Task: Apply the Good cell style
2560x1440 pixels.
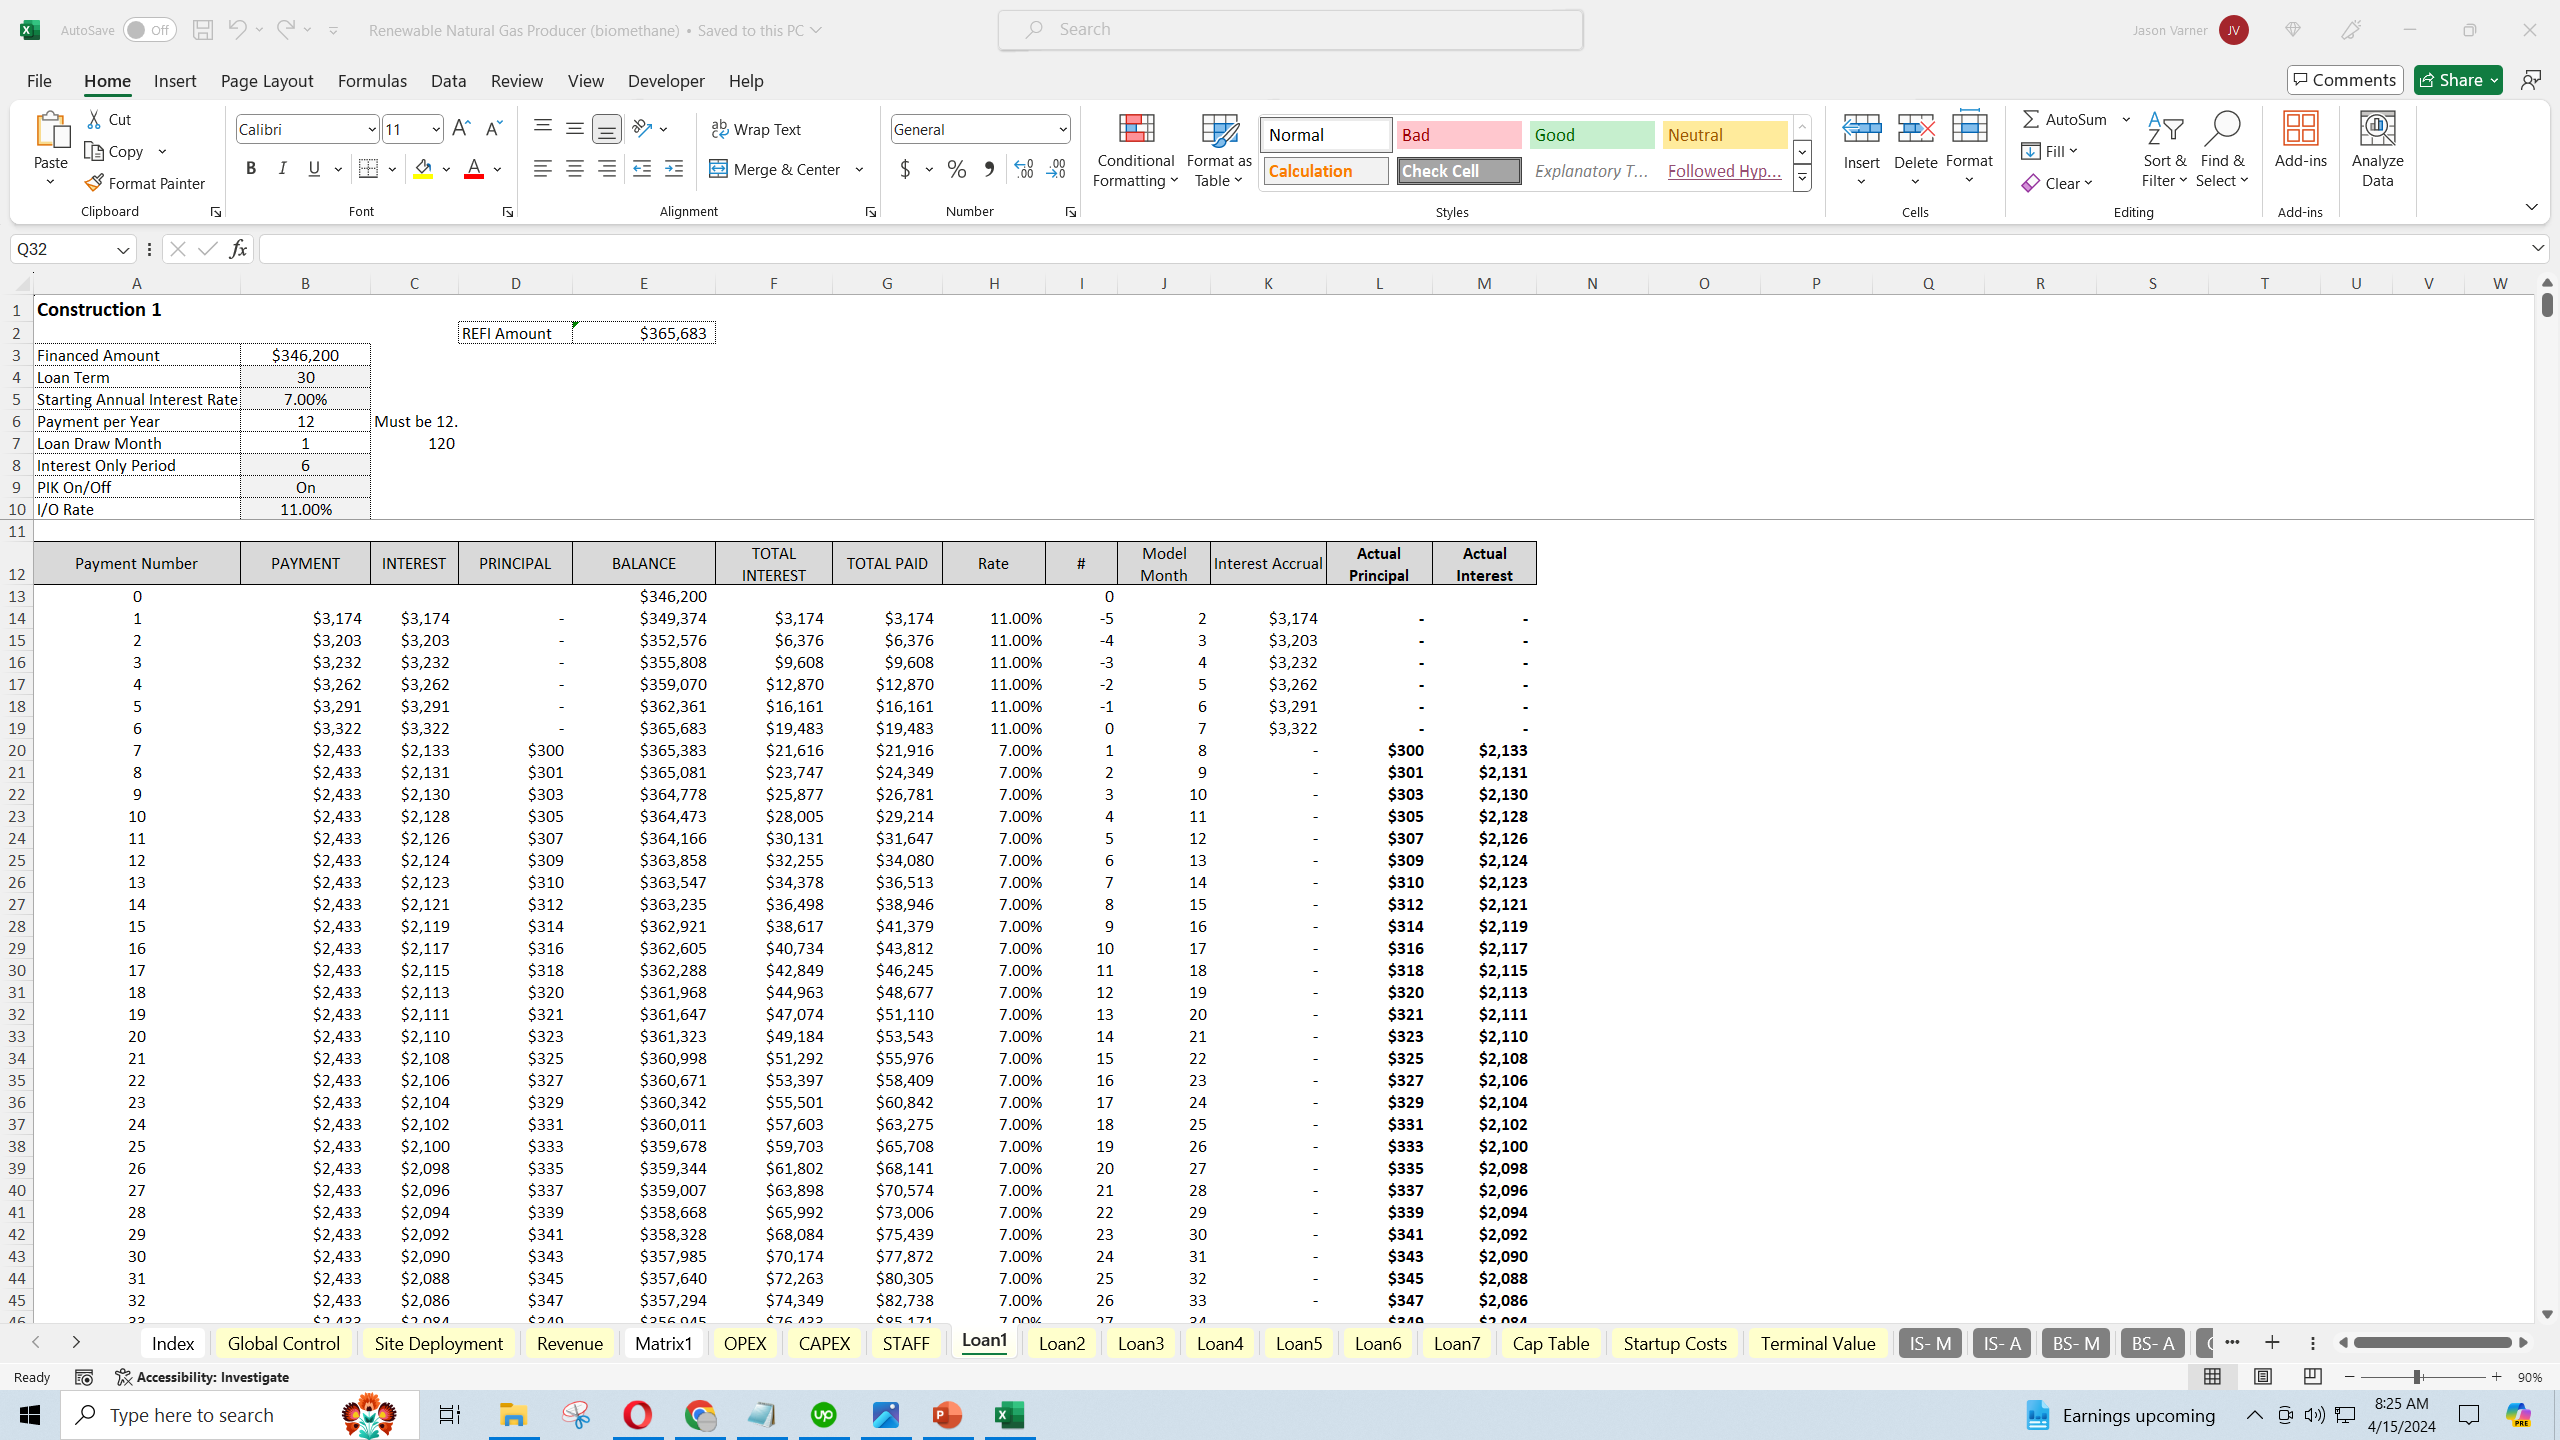Action: [x=1592, y=135]
